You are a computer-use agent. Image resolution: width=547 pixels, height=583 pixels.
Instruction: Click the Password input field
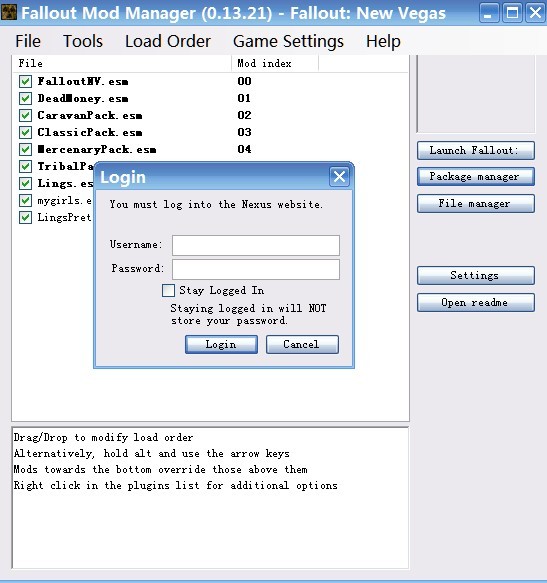pyautogui.click(x=256, y=269)
